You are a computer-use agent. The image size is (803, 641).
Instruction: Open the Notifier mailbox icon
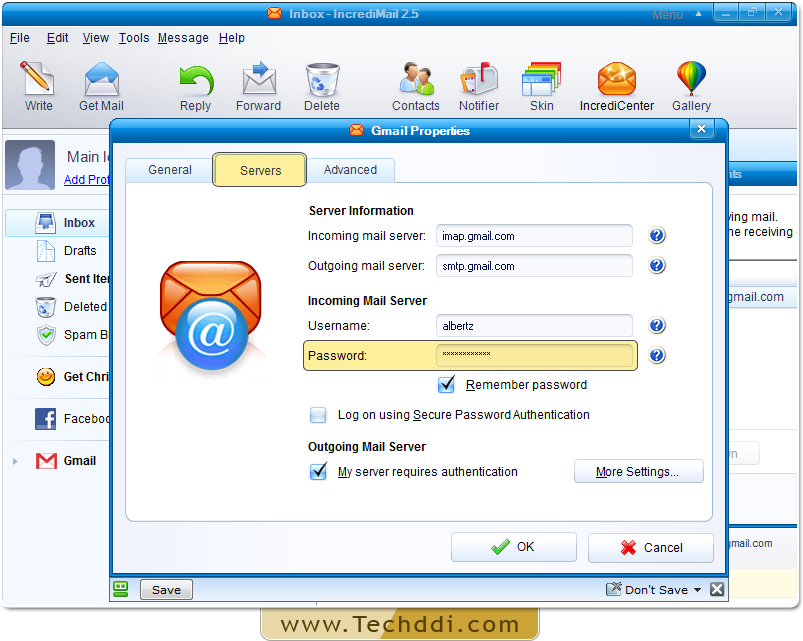pos(479,78)
